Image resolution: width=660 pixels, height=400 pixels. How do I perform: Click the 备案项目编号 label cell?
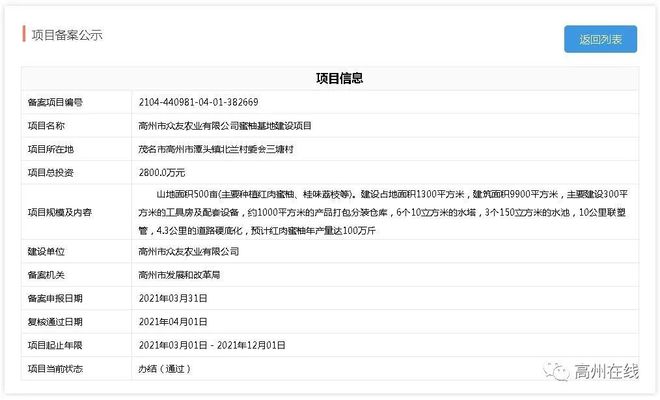(x=77, y=102)
